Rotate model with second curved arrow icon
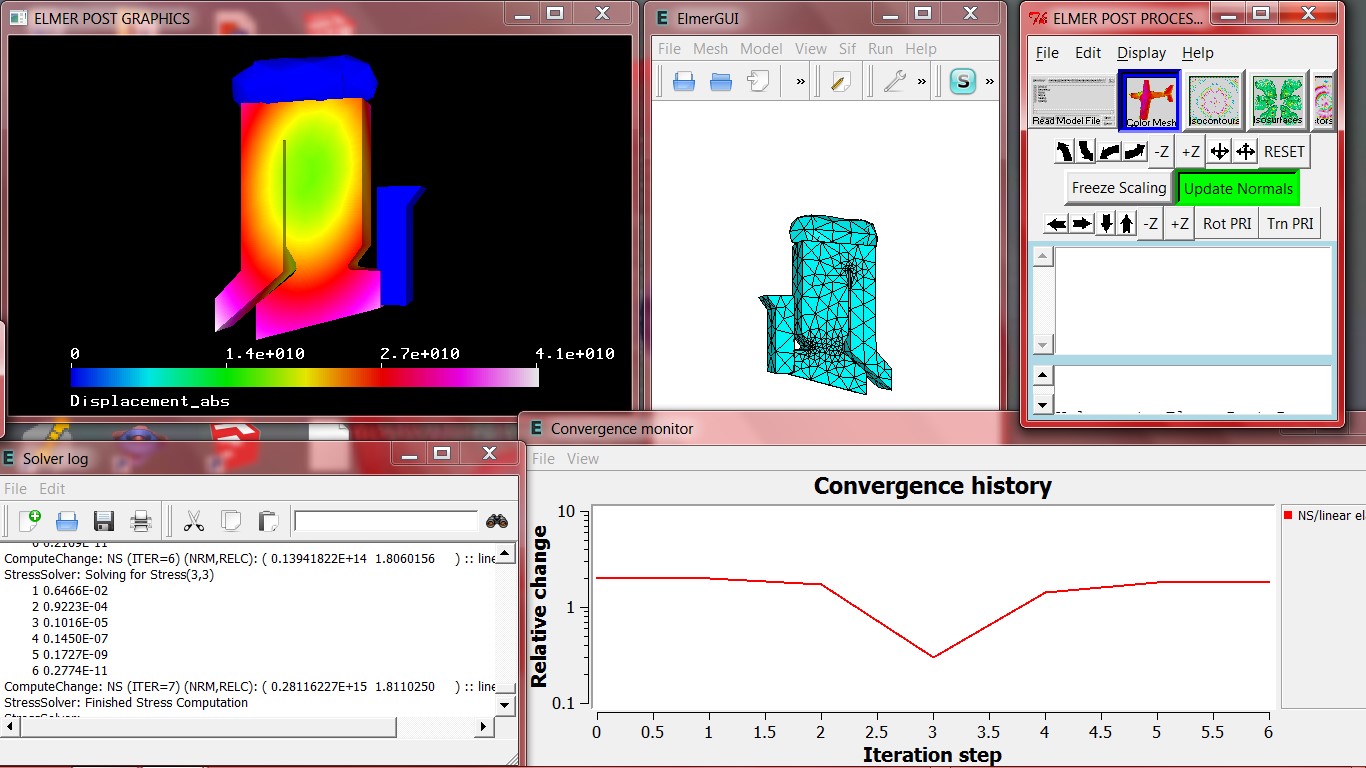1366x768 pixels. point(1086,152)
